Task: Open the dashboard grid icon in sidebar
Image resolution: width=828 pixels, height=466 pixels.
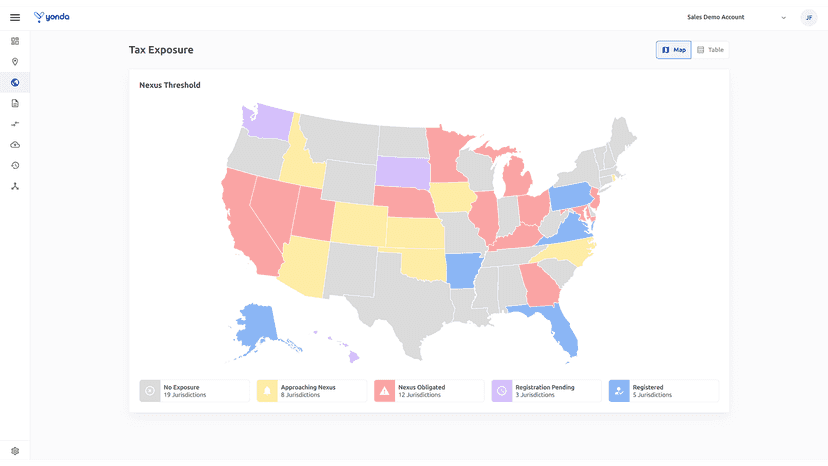Action: (x=15, y=41)
